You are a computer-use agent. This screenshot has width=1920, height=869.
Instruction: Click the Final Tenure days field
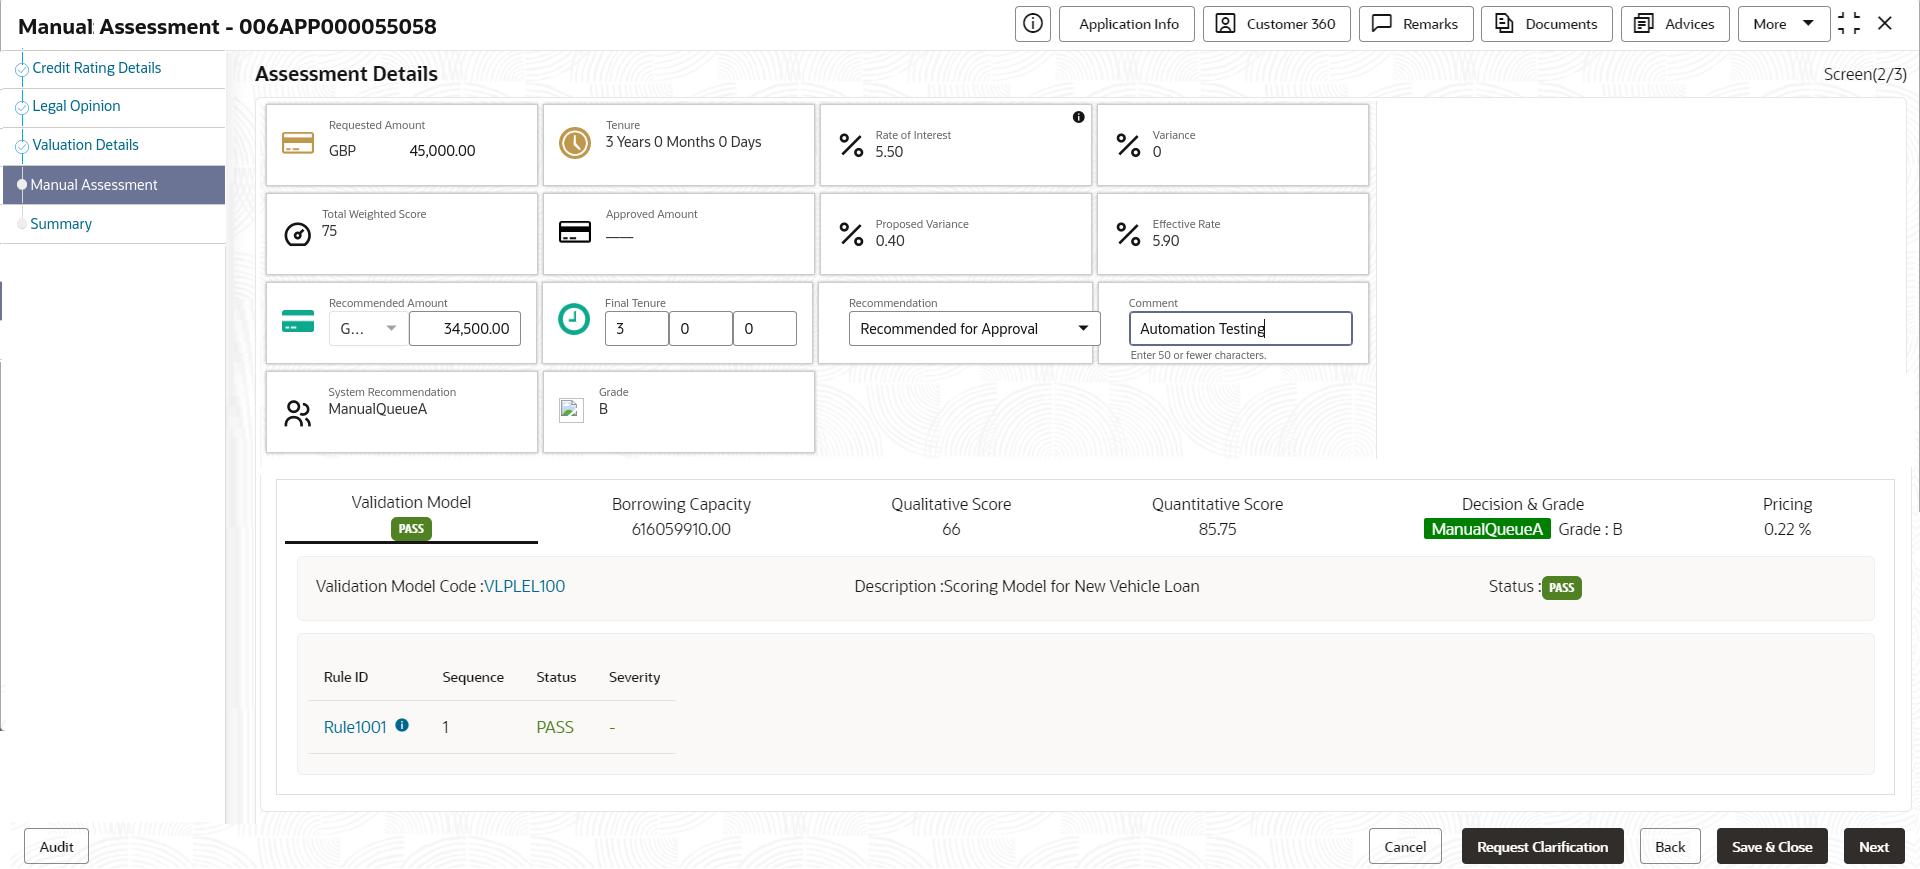[764, 328]
